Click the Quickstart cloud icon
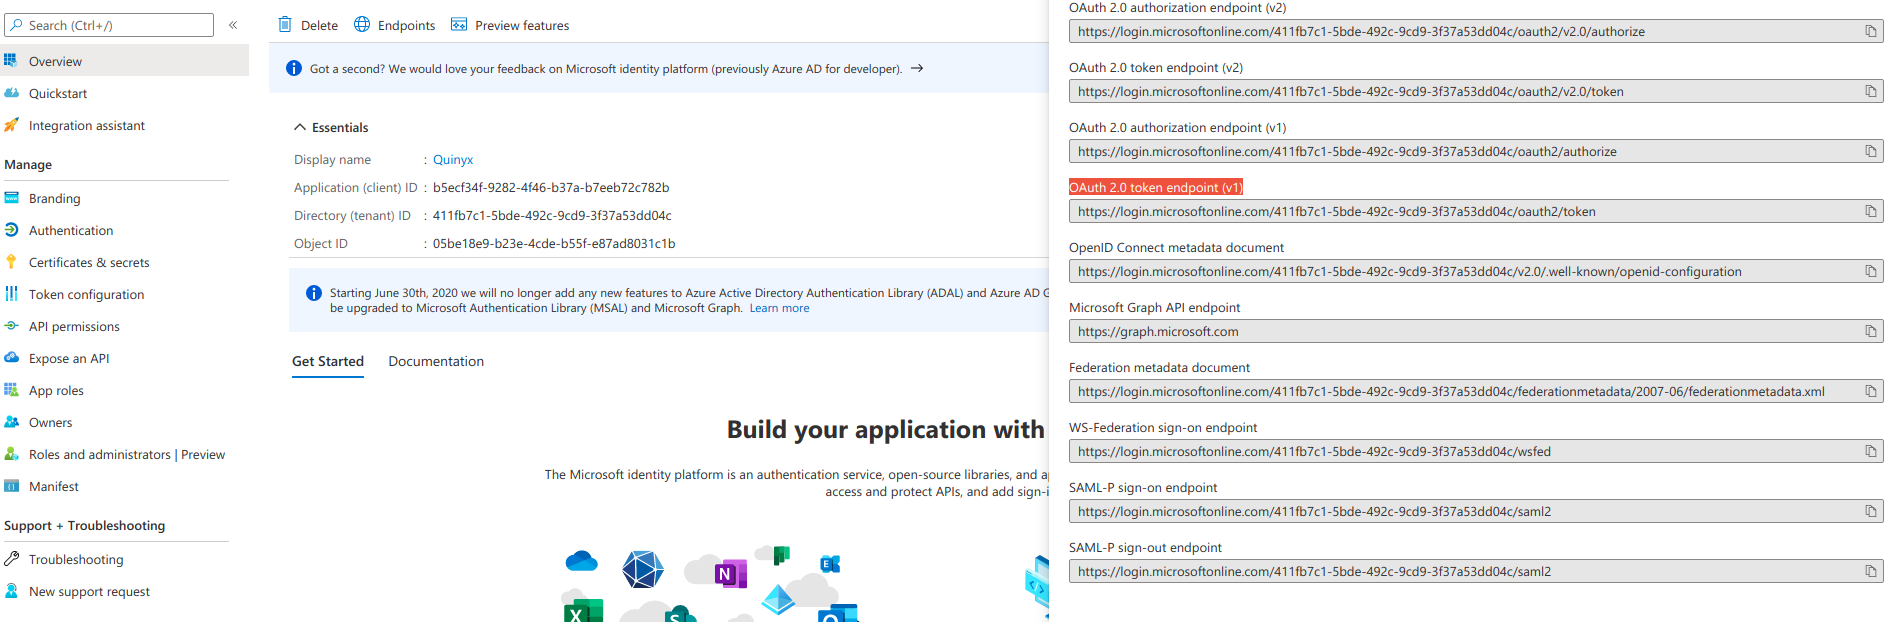 click(12, 93)
